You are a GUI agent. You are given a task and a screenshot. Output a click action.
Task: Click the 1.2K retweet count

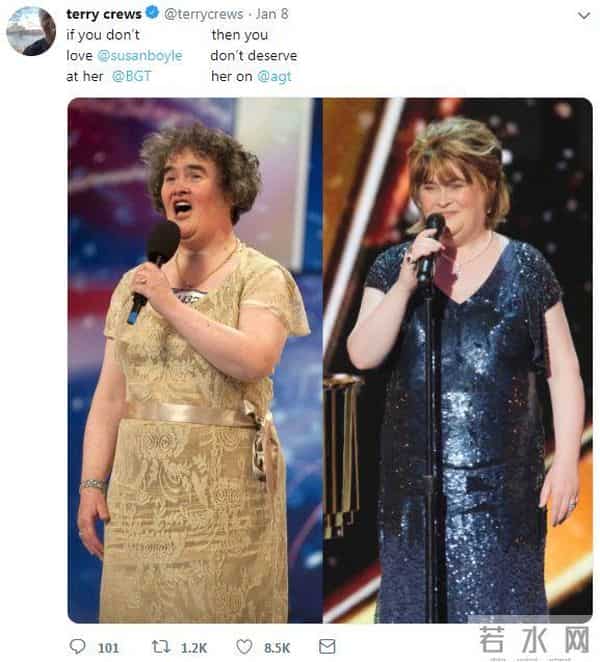pyautogui.click(x=194, y=648)
